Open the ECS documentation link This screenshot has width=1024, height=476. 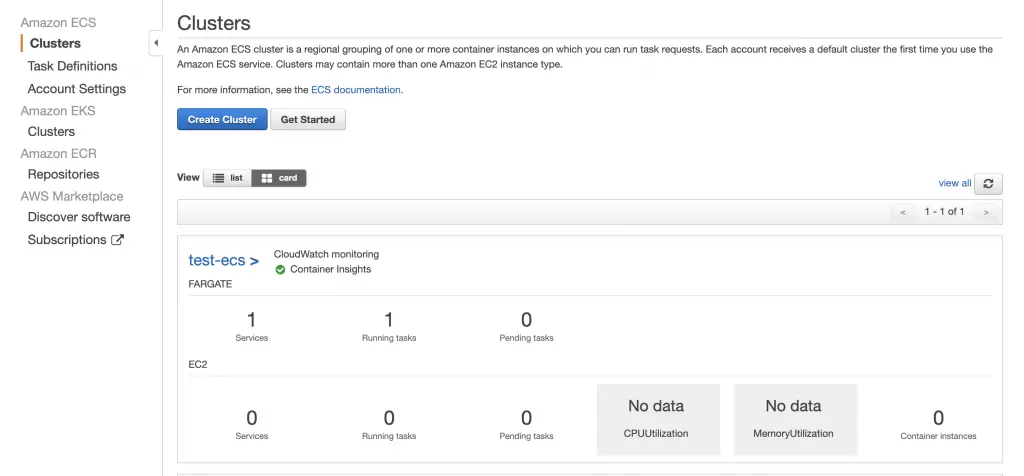(x=356, y=90)
